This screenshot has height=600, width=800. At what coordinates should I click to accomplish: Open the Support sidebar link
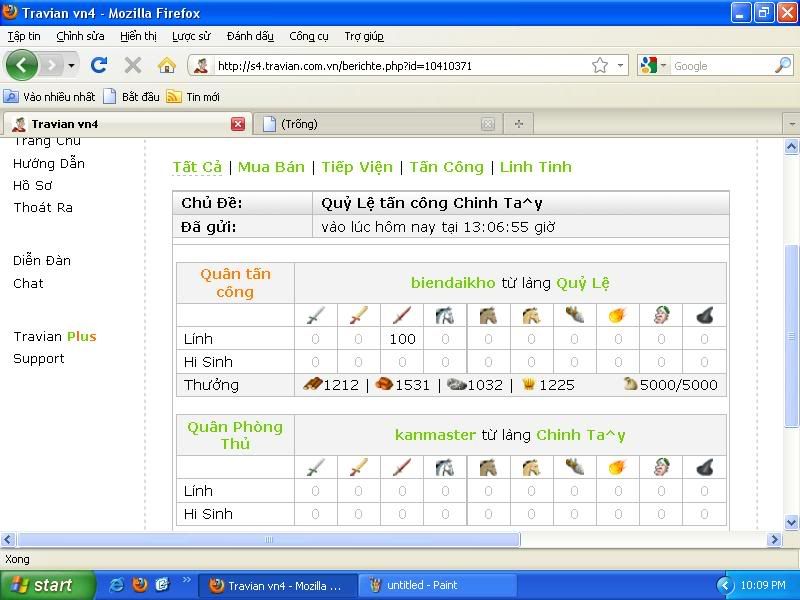pos(39,359)
